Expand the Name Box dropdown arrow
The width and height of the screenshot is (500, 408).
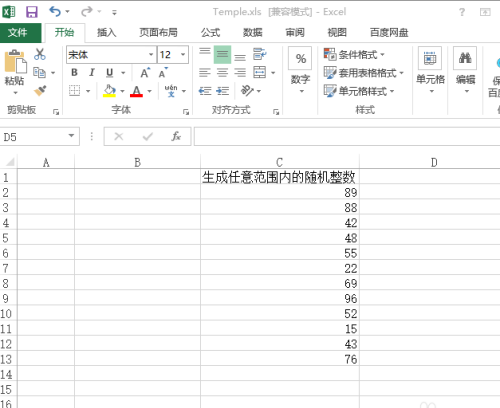[71, 136]
